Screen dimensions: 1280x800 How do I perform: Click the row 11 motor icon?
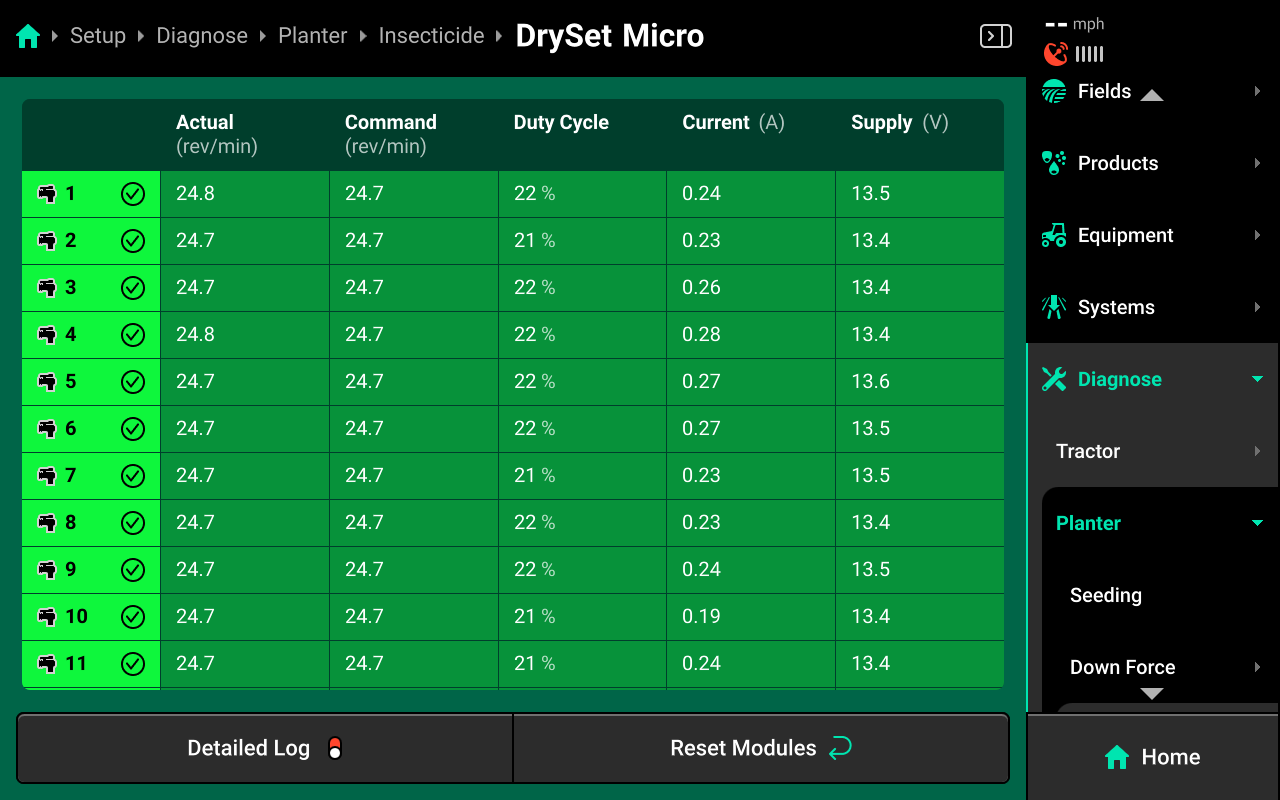(x=47, y=664)
